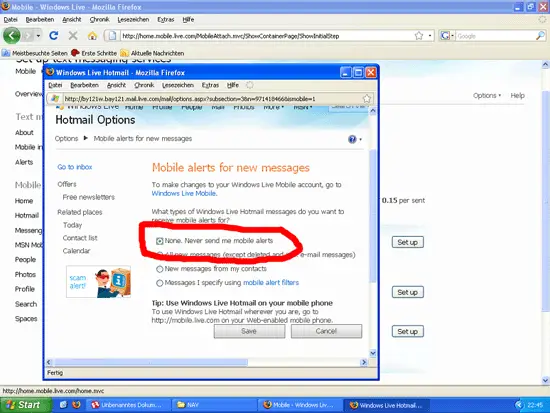Open the back/forward history dropdown arrow

tap(38, 35)
